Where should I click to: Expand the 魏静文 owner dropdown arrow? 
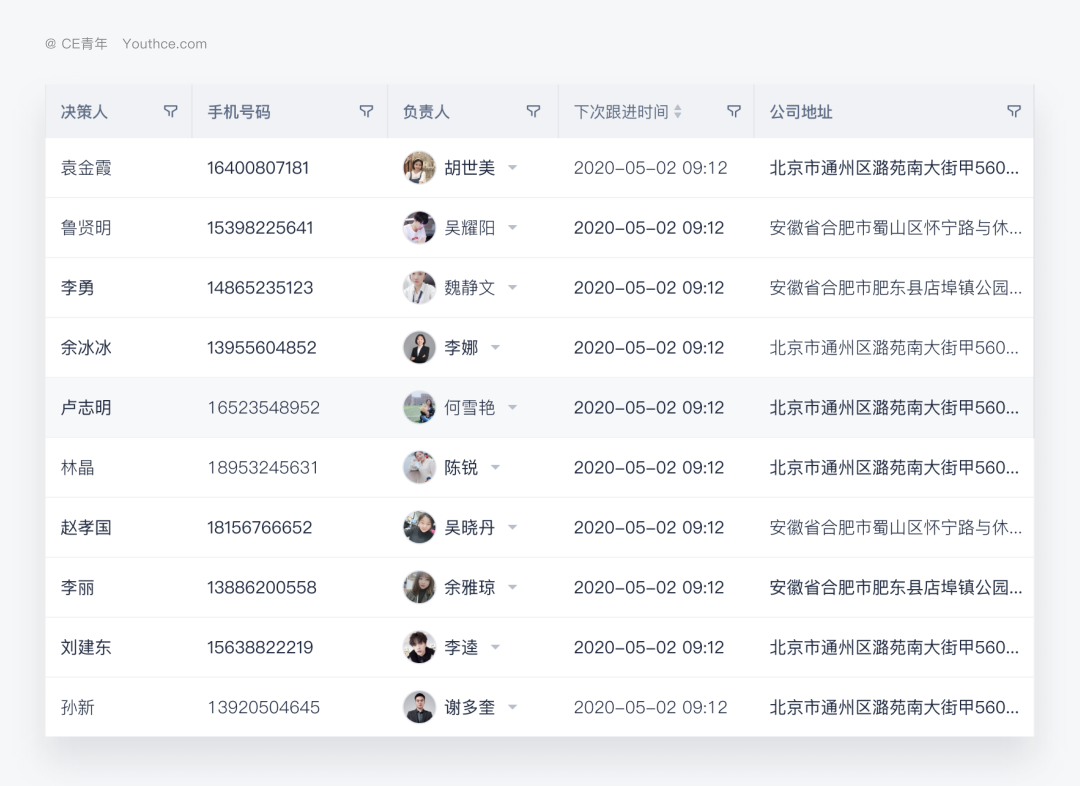(x=512, y=287)
